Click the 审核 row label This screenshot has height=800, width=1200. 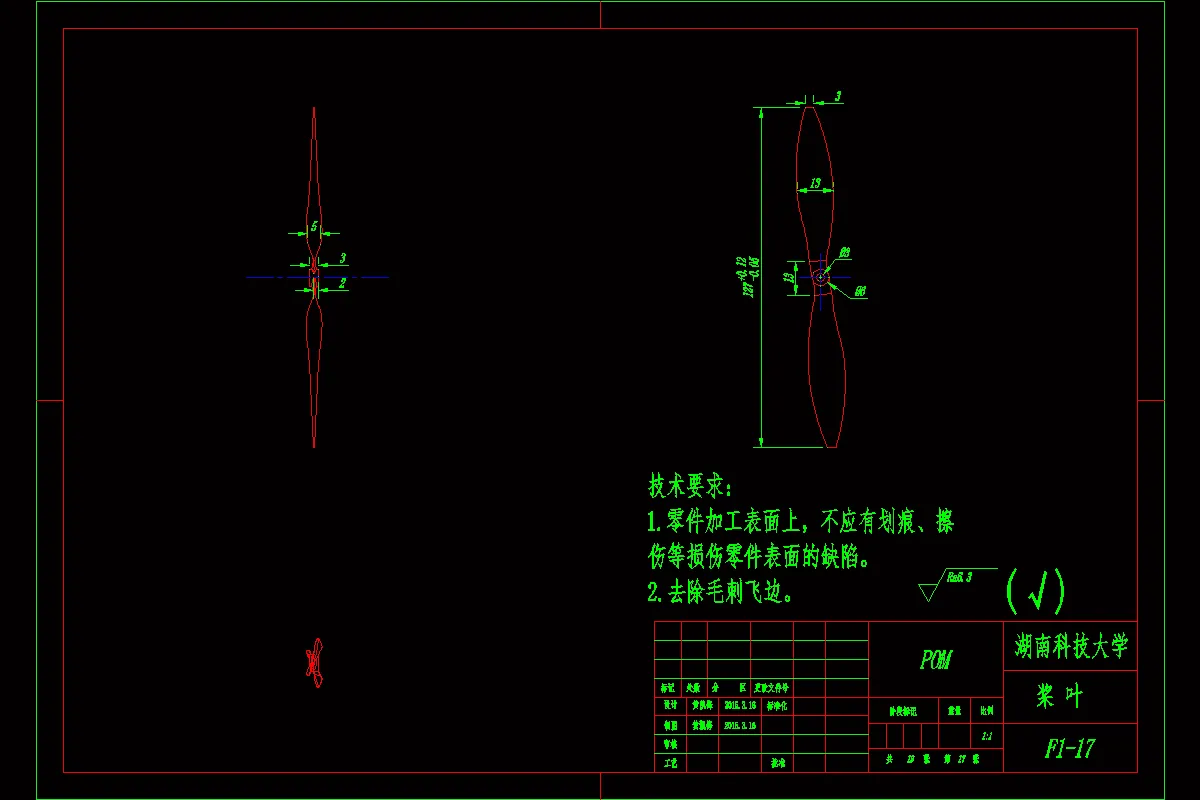tap(669, 744)
